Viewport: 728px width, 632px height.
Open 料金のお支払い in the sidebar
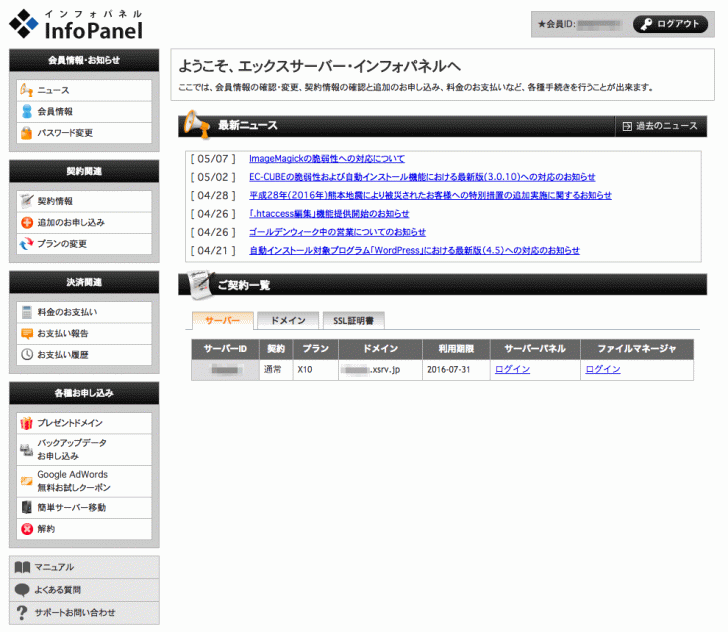coord(66,312)
